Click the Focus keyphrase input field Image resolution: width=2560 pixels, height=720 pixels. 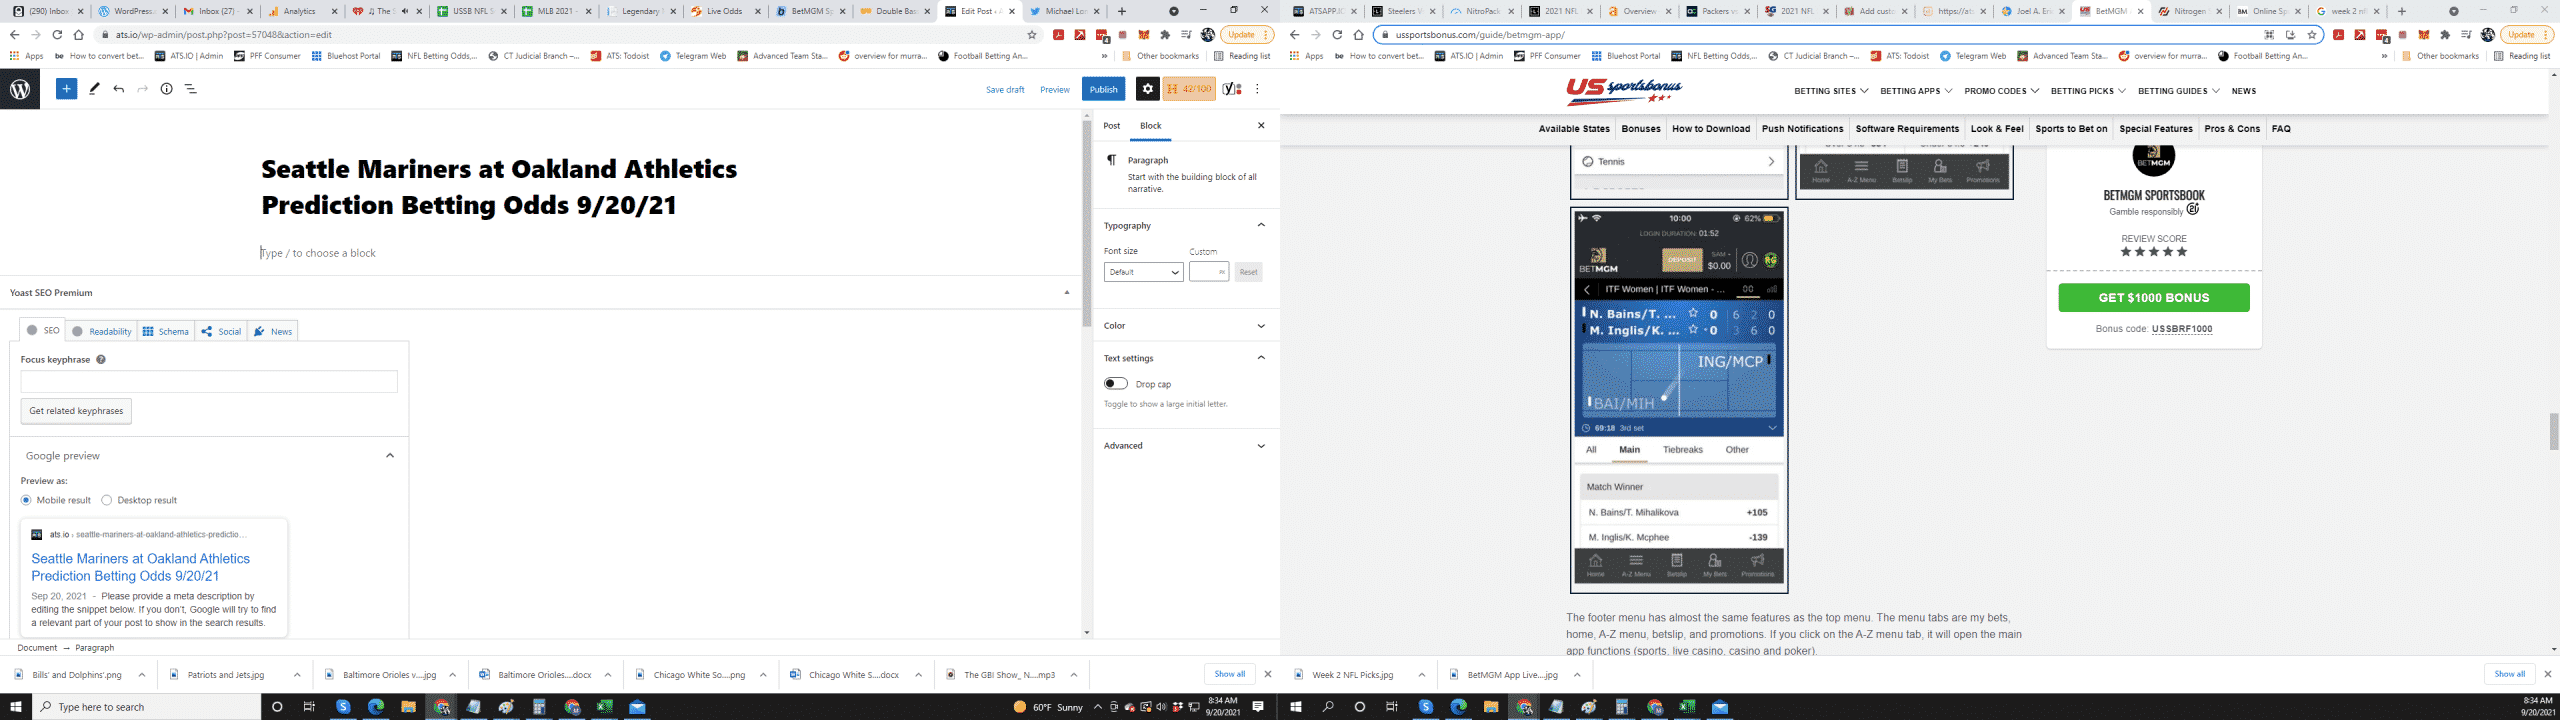coord(209,381)
